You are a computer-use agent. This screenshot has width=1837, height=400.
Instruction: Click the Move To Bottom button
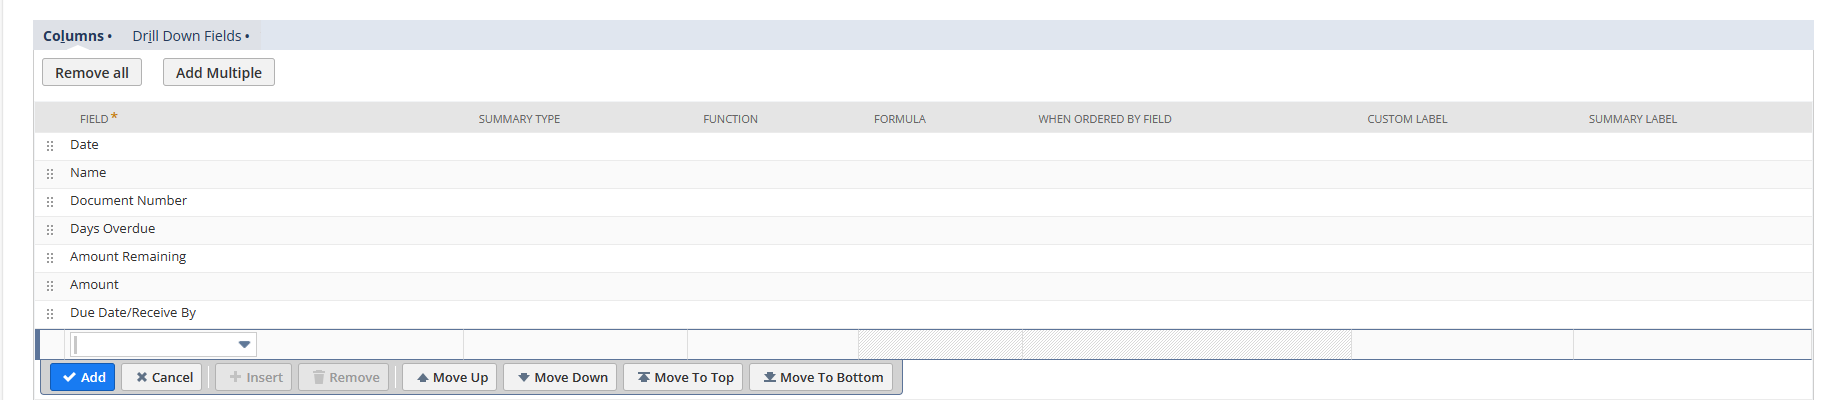(x=823, y=377)
